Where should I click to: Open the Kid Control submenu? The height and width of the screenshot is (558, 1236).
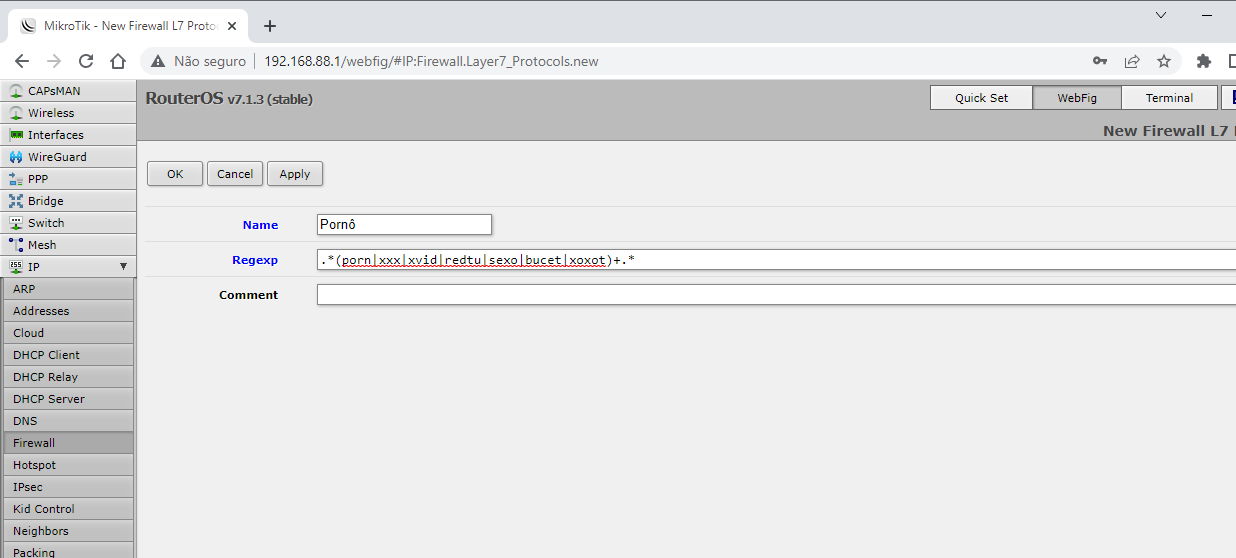click(68, 509)
